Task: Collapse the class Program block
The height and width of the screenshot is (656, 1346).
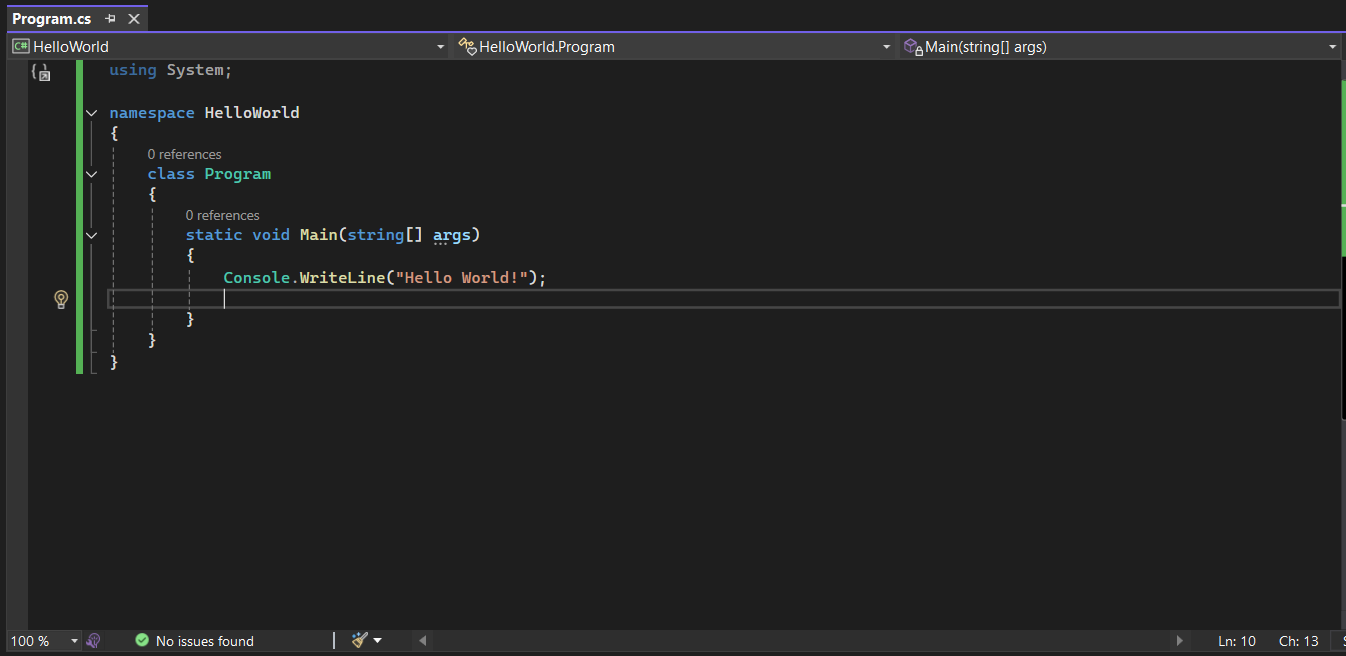Action: tap(92, 174)
